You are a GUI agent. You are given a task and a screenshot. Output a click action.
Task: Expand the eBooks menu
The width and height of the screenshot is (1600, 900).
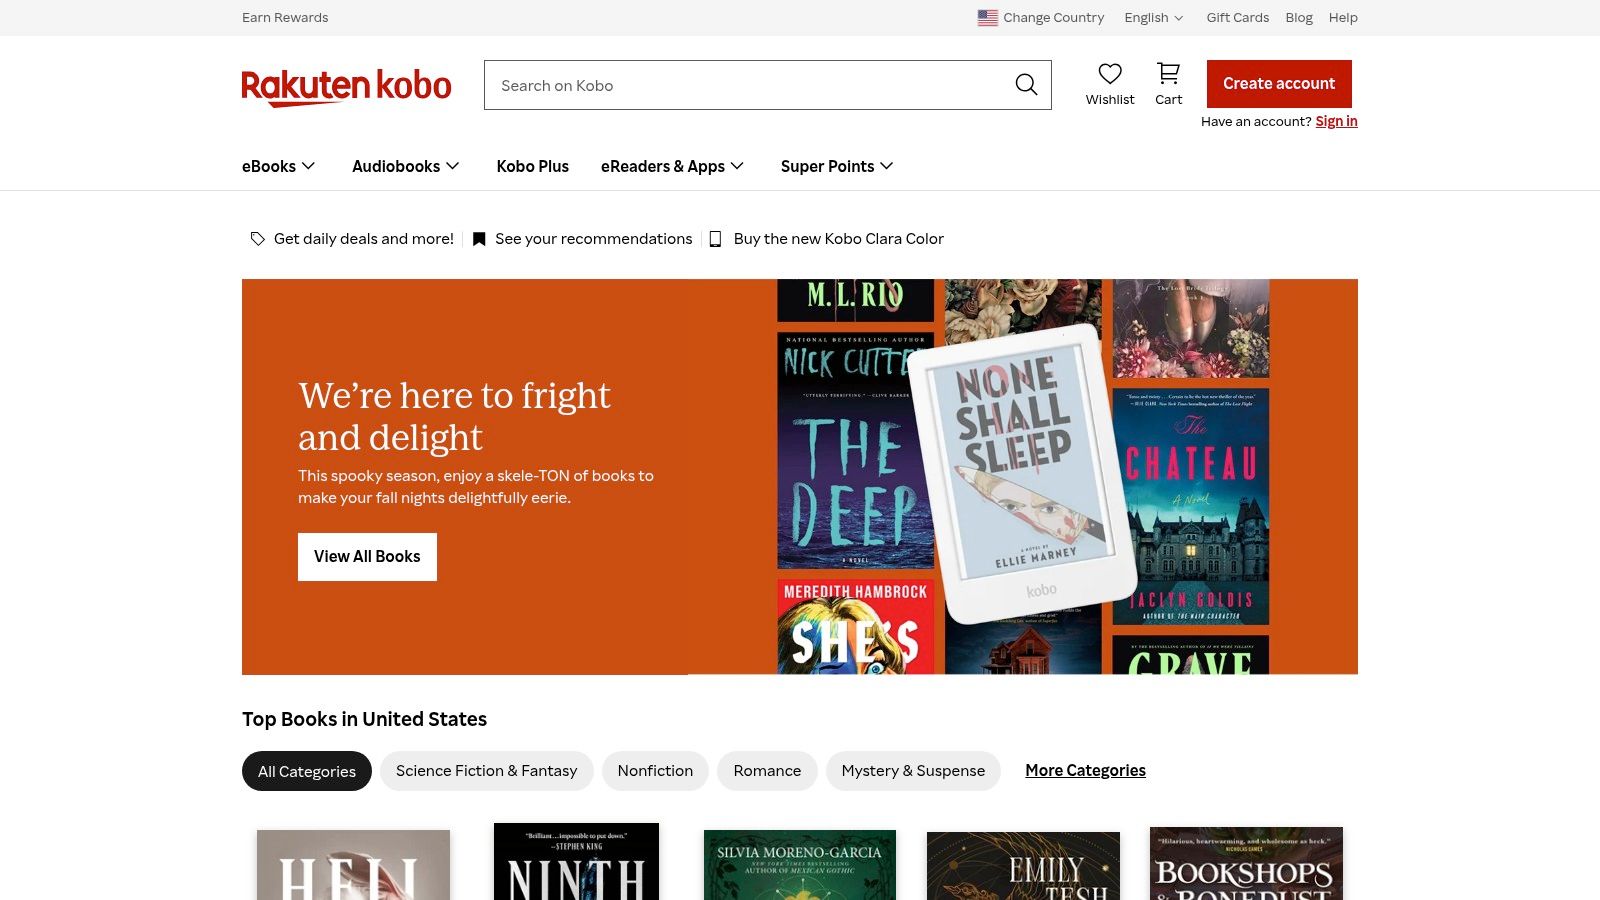coord(277,166)
